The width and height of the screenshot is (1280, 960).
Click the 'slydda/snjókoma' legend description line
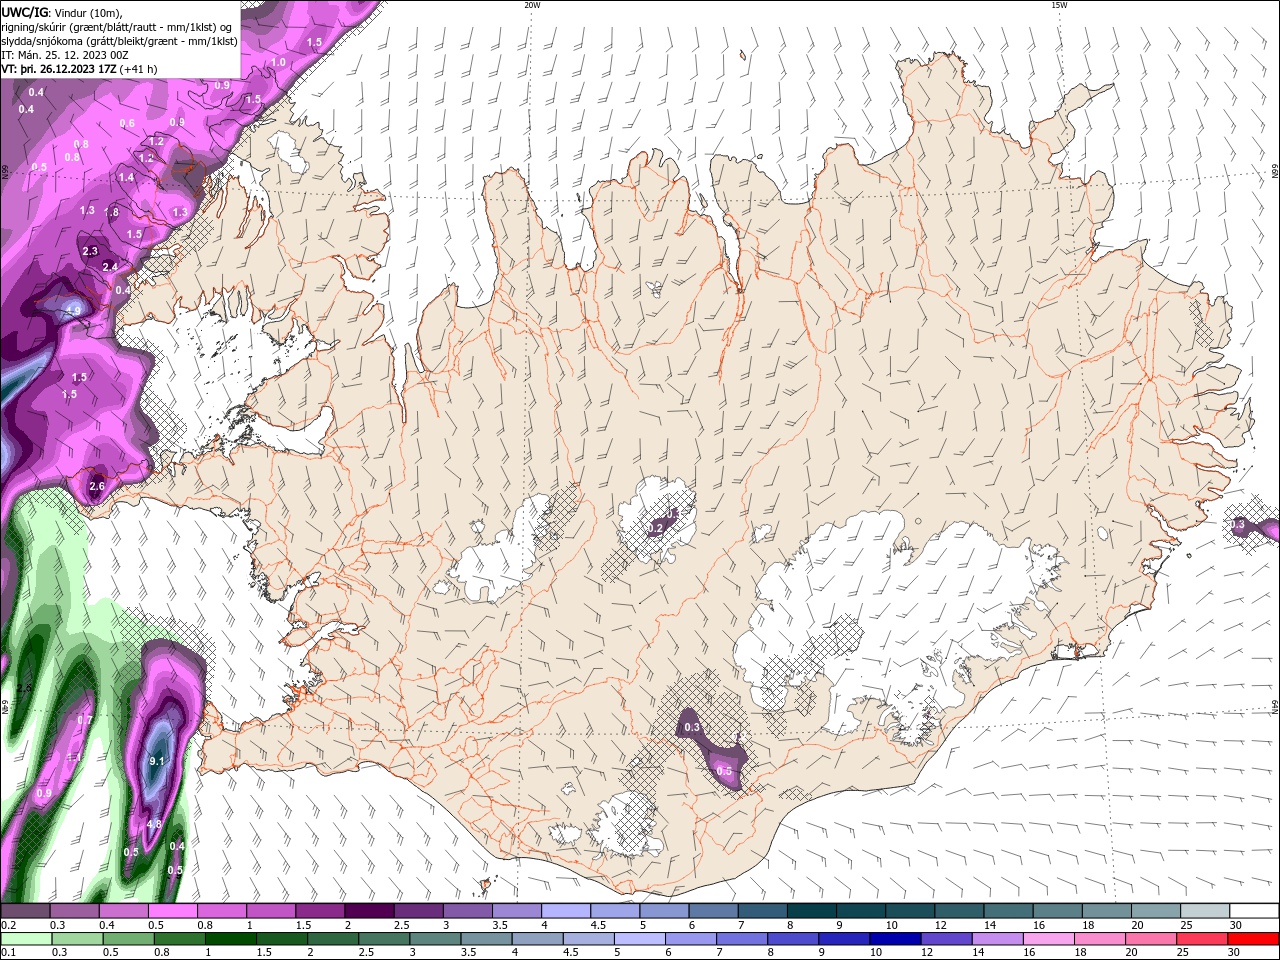click(119, 41)
